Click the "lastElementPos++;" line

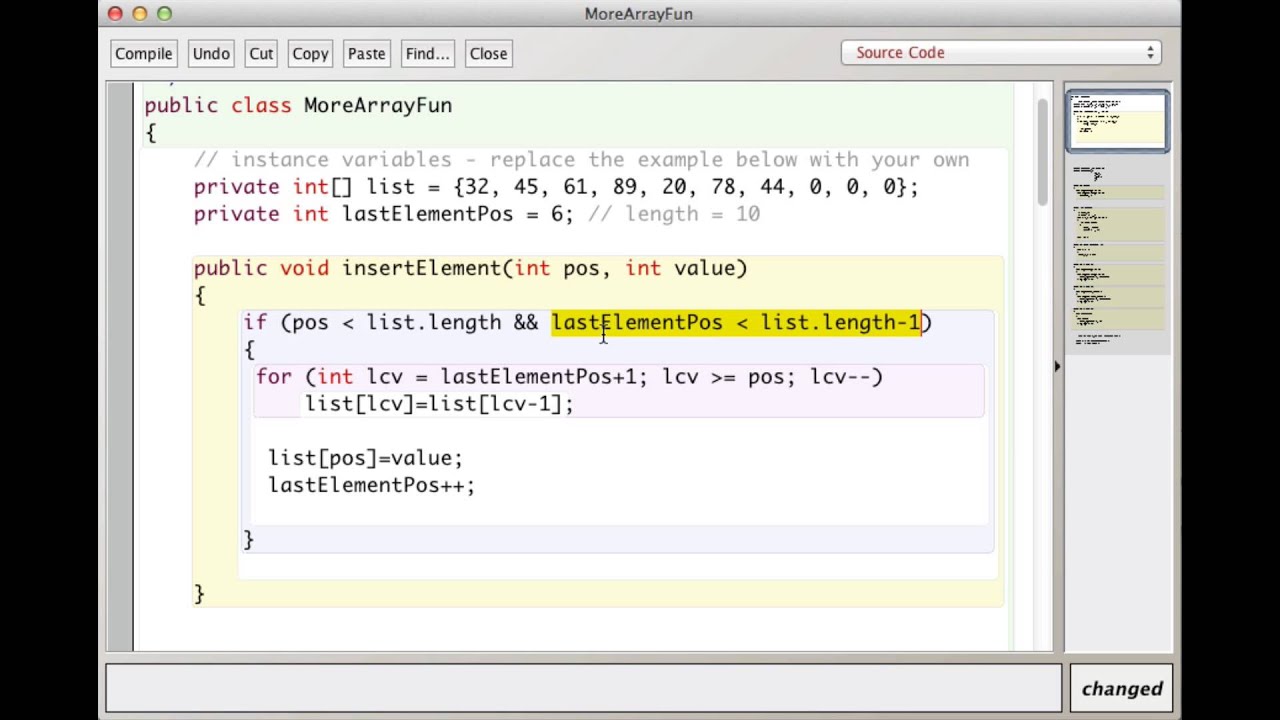371,484
